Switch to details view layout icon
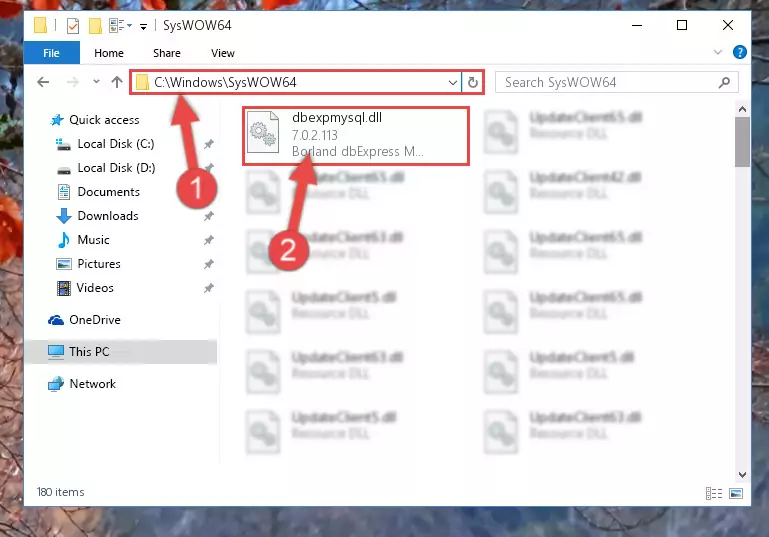The width and height of the screenshot is (769, 537). [x=714, y=493]
